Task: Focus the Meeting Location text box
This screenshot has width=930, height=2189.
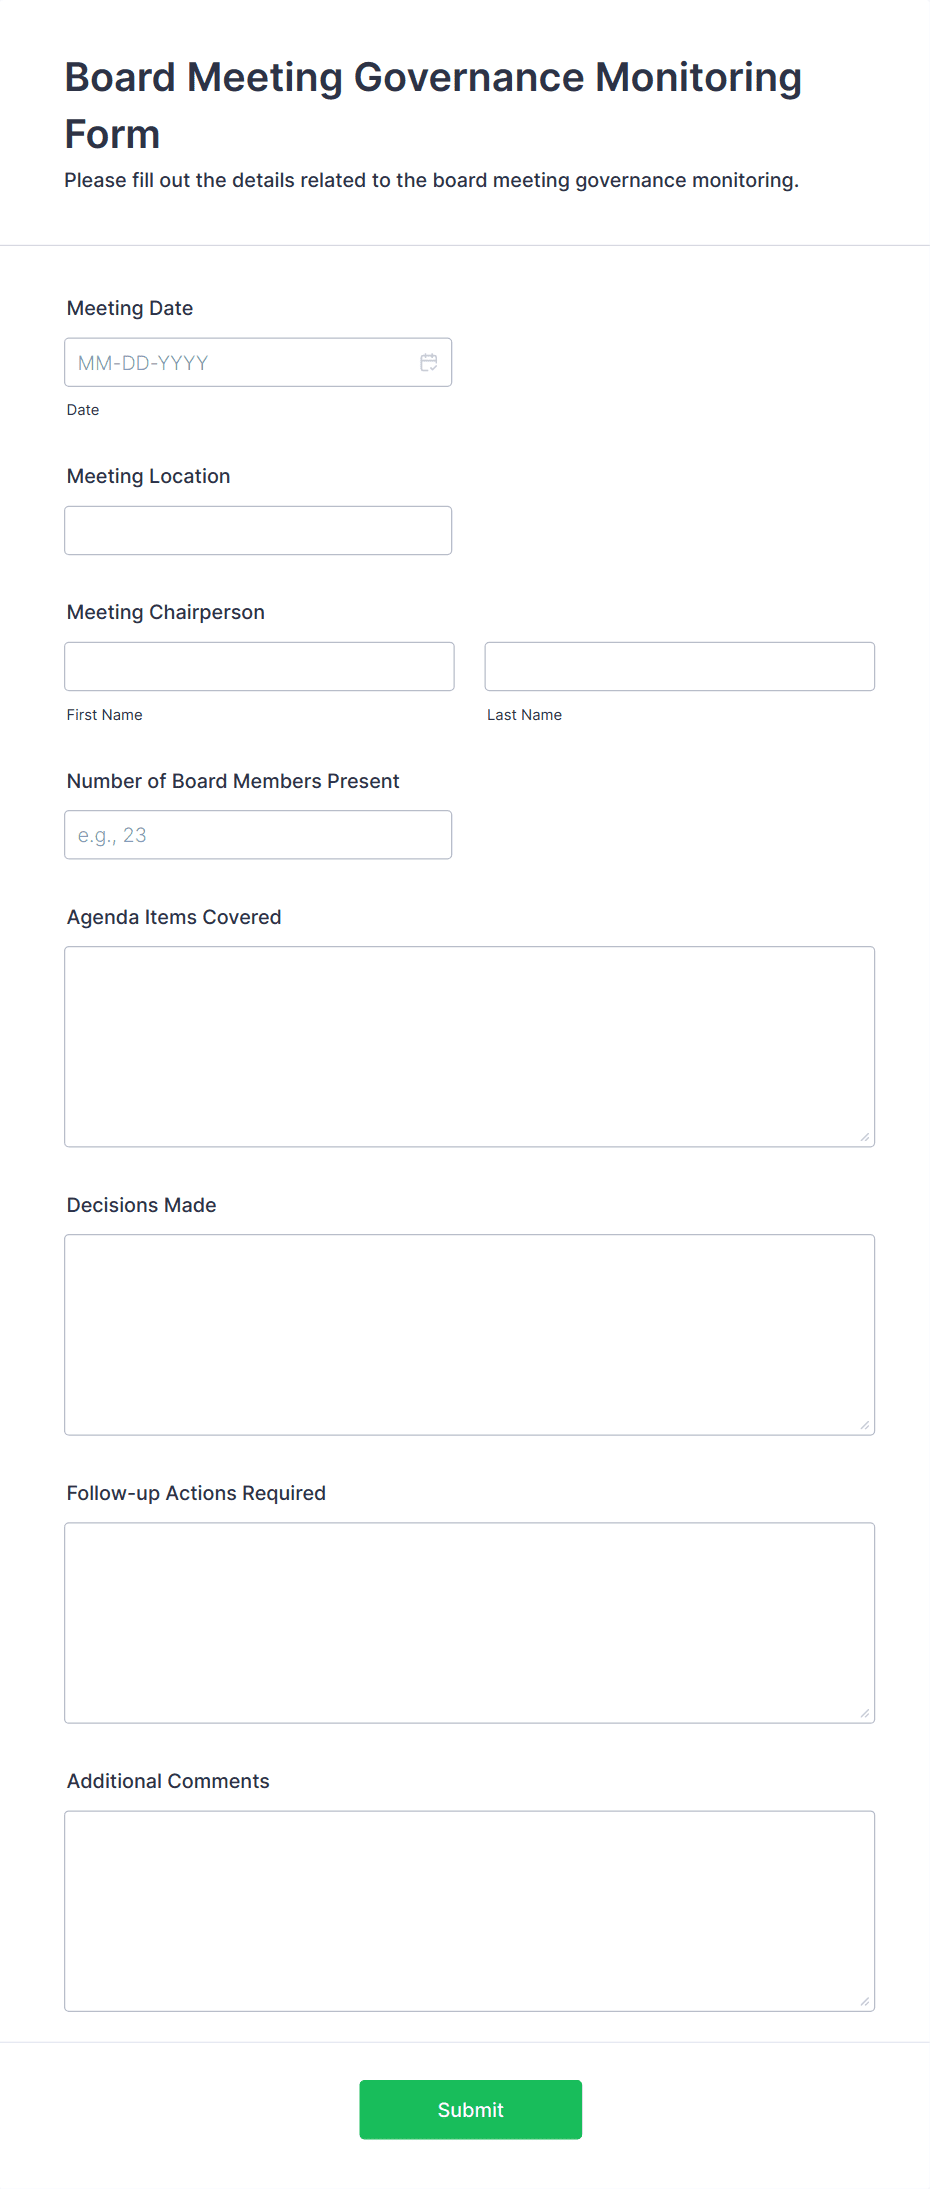Action: pyautogui.click(x=258, y=530)
